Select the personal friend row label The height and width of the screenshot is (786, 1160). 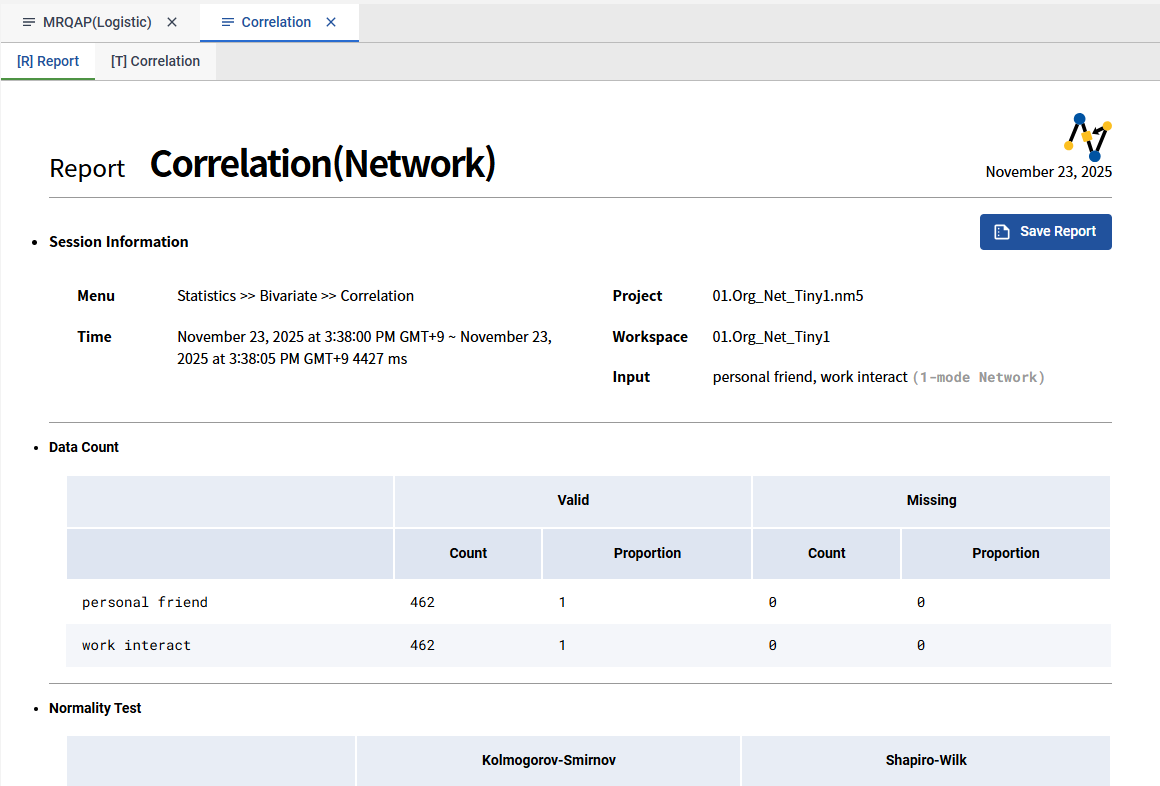point(145,602)
